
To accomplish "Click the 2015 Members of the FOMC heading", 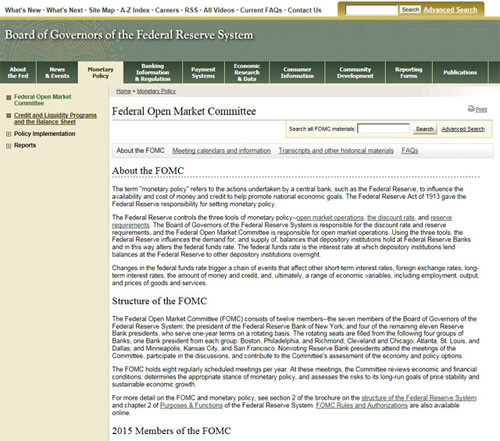I will coord(171,431).
